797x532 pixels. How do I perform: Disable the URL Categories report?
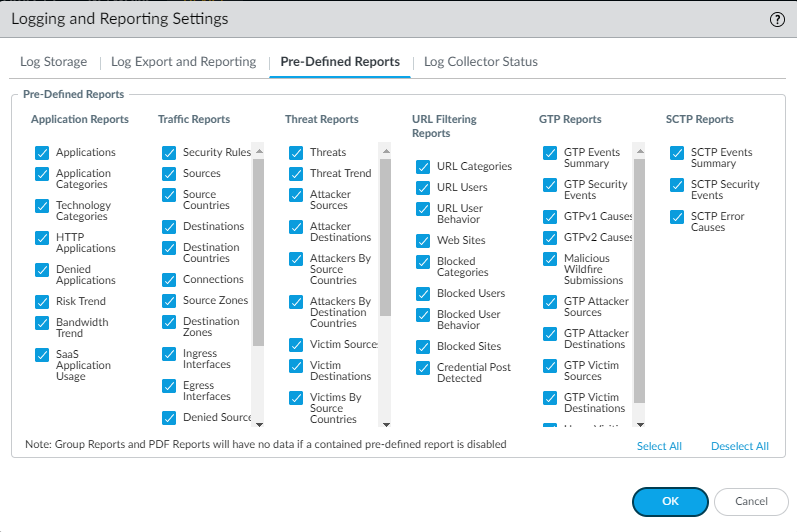[x=423, y=167]
